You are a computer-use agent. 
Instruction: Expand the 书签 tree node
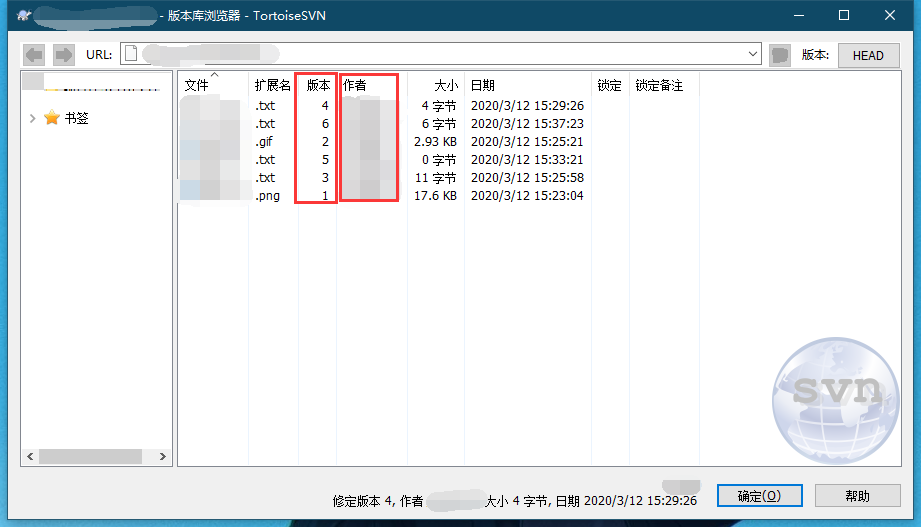tap(32, 118)
